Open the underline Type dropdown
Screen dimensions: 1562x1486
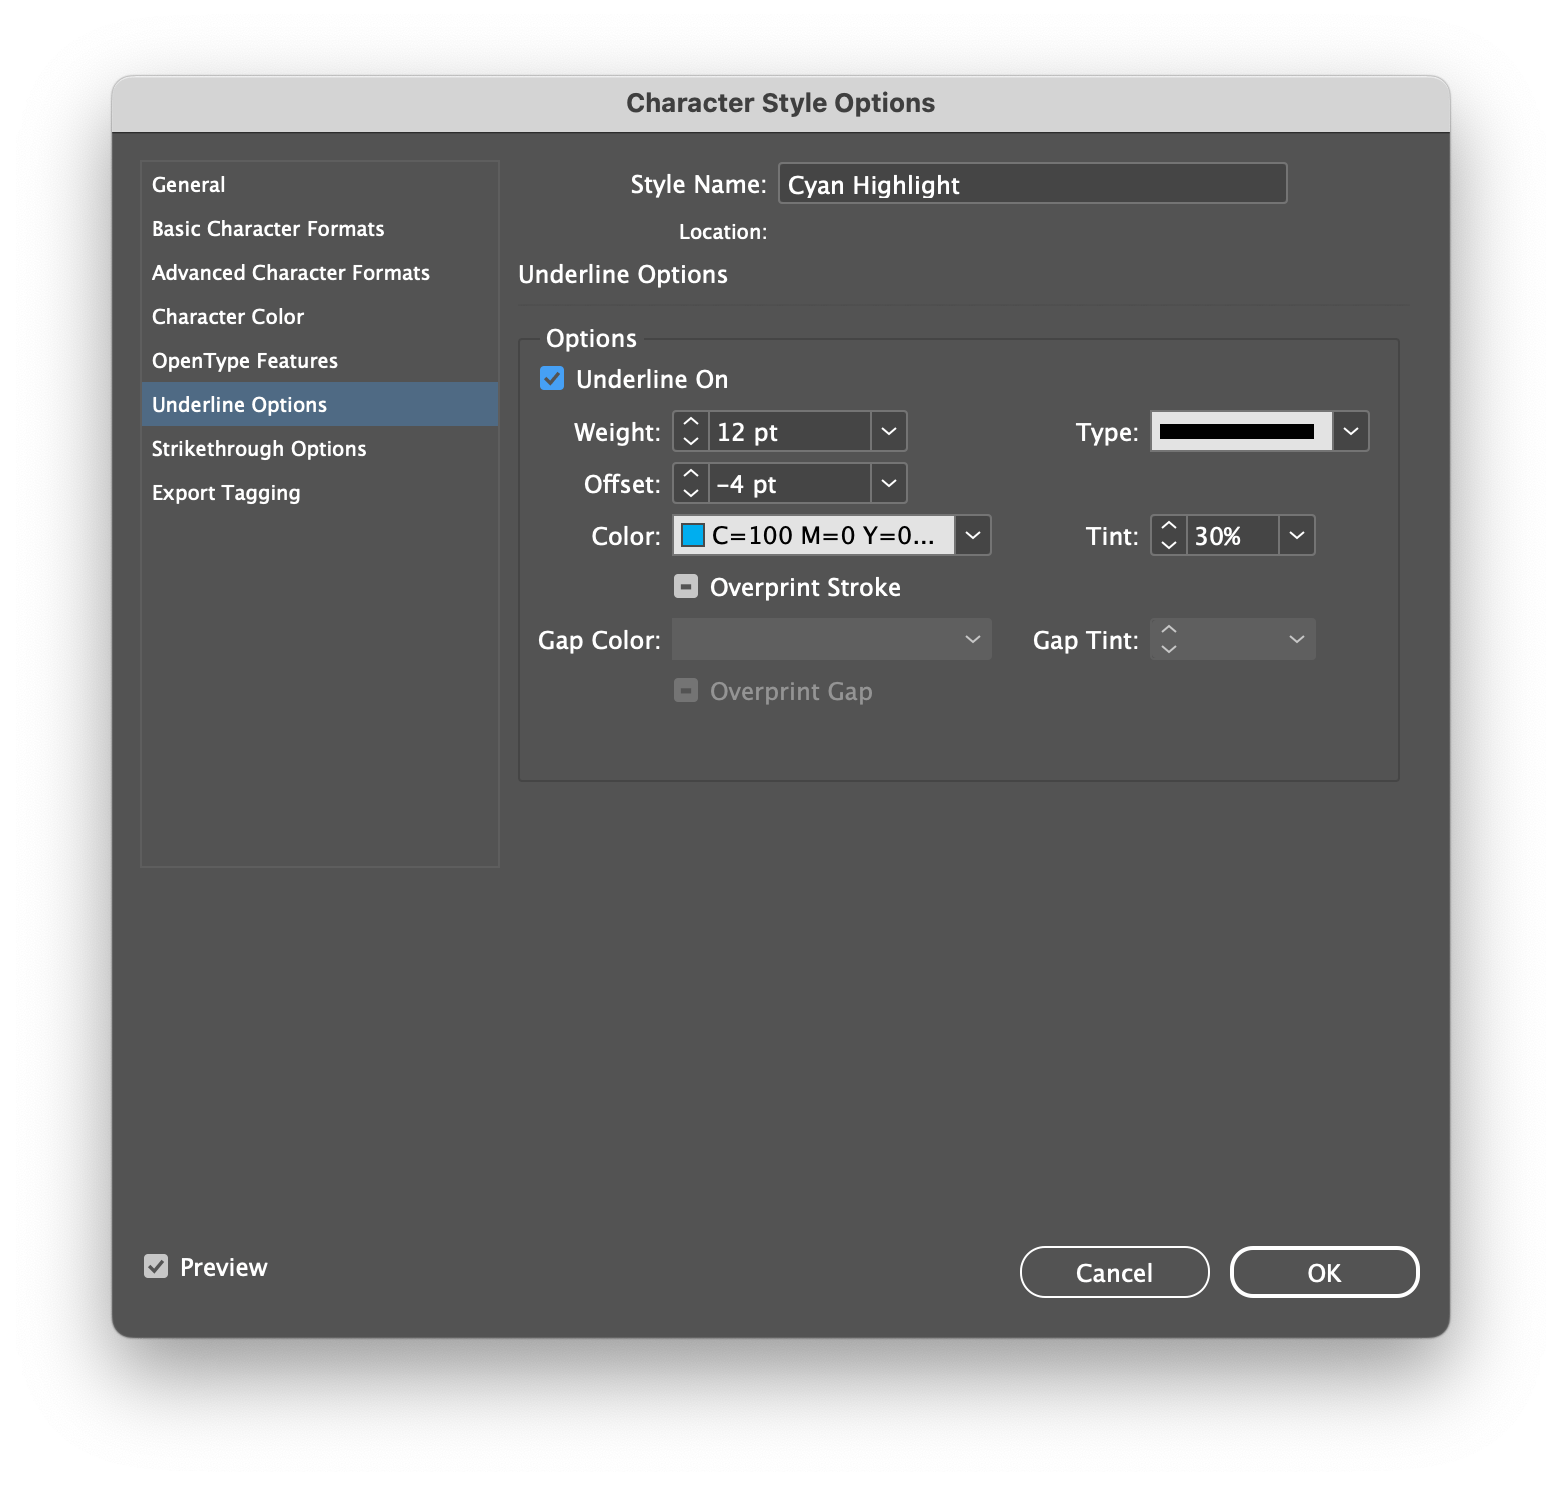(x=1351, y=431)
